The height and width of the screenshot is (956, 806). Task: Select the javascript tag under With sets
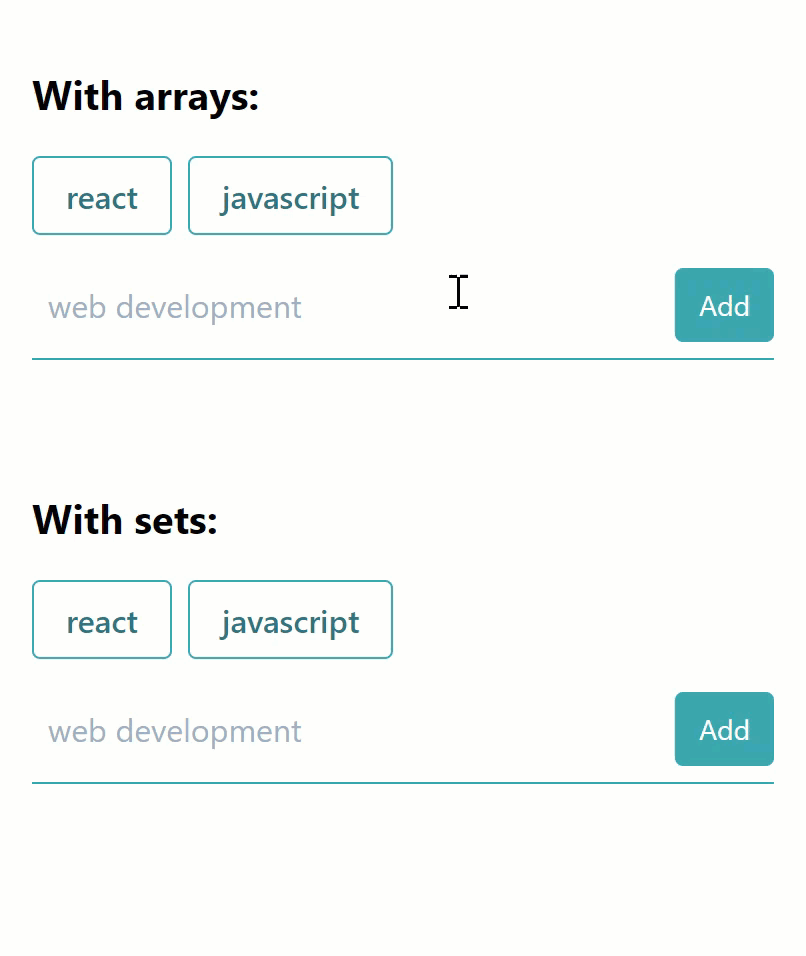click(x=290, y=619)
